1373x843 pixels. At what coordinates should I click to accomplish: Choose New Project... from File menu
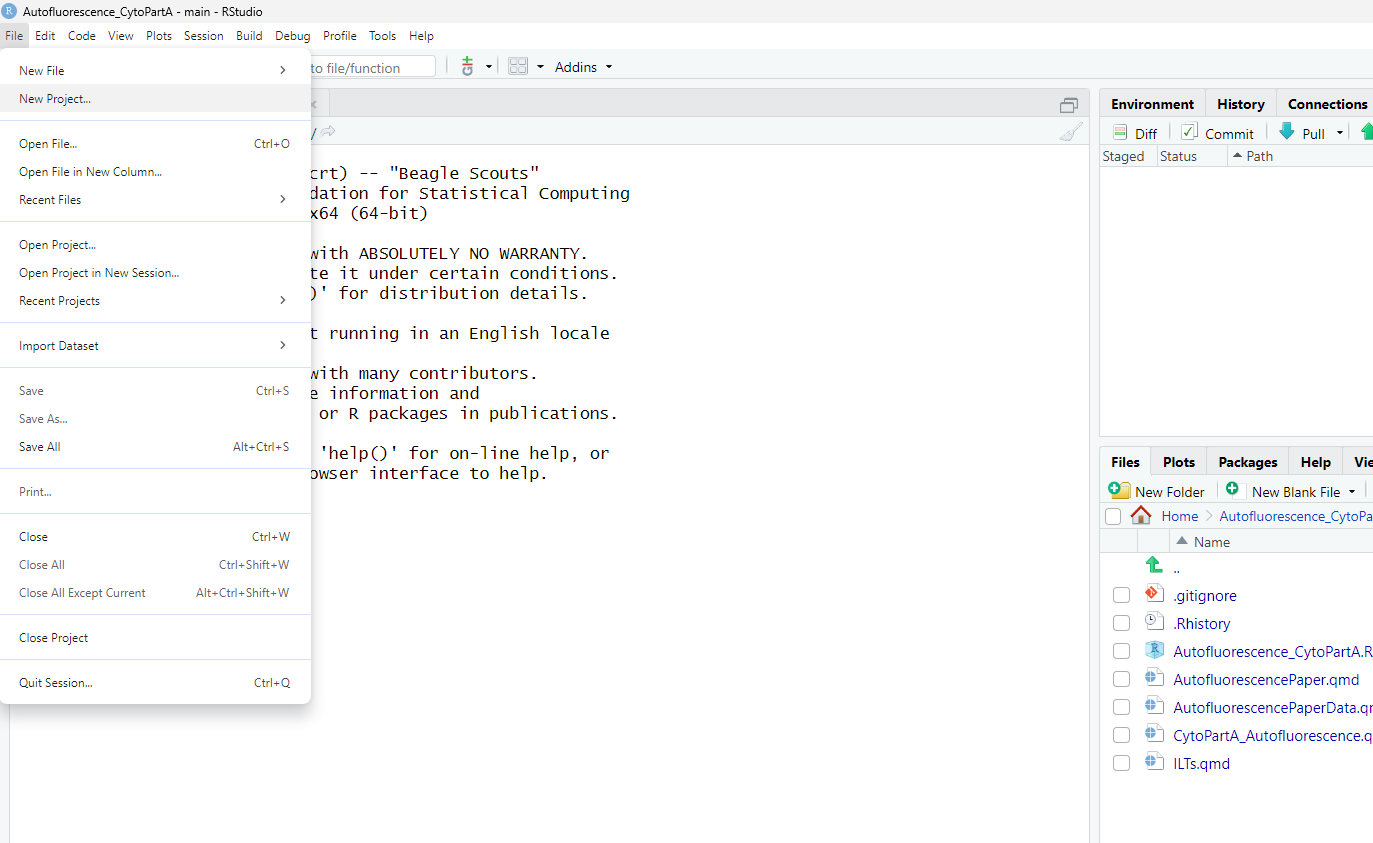click(x=55, y=99)
